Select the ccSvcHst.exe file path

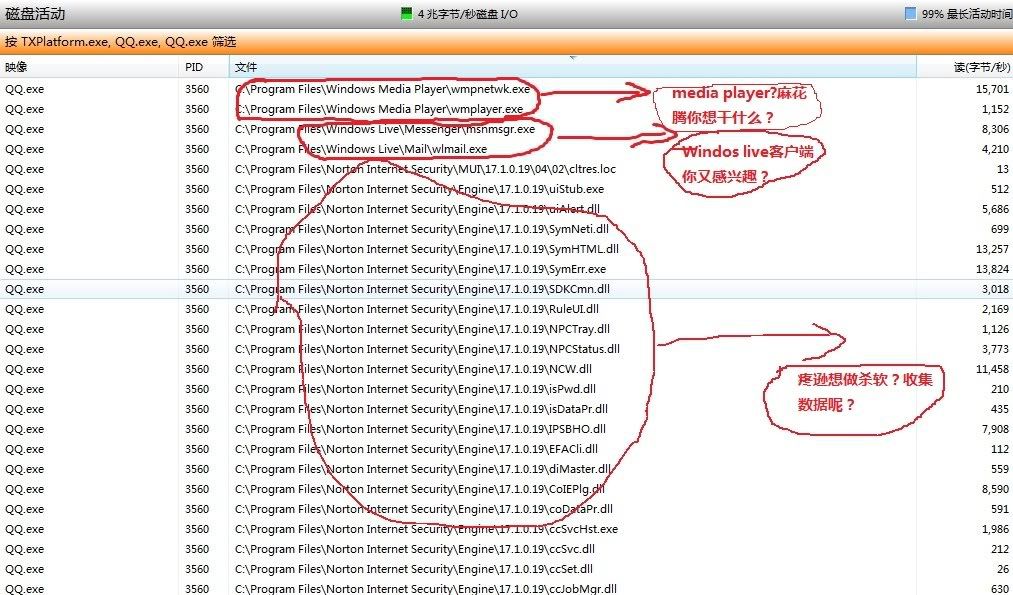click(426, 530)
